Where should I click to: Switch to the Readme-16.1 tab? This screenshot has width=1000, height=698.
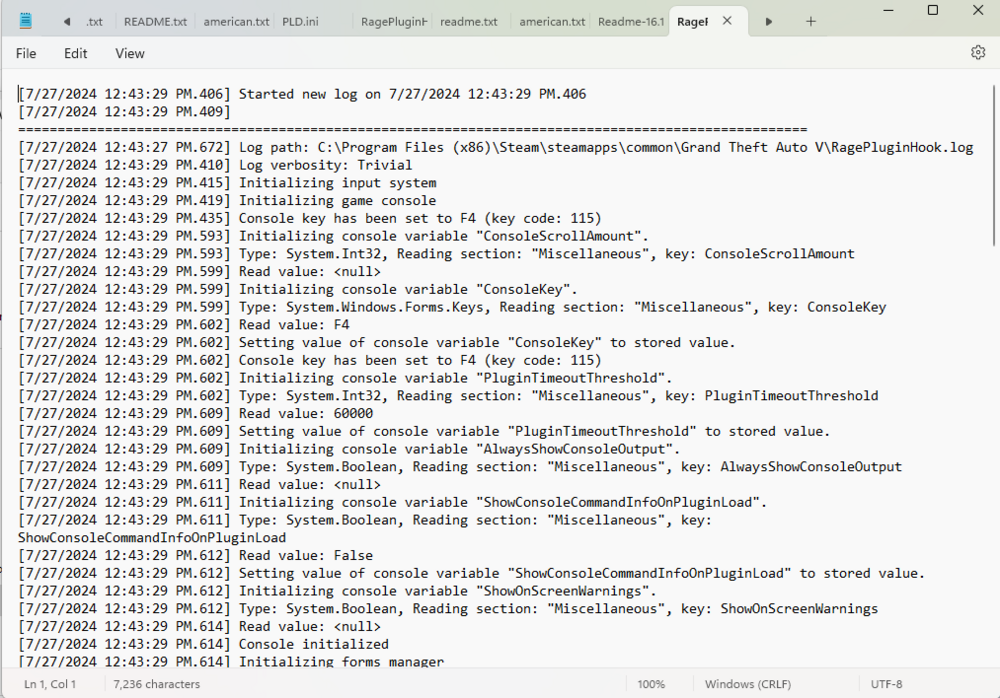pos(630,20)
